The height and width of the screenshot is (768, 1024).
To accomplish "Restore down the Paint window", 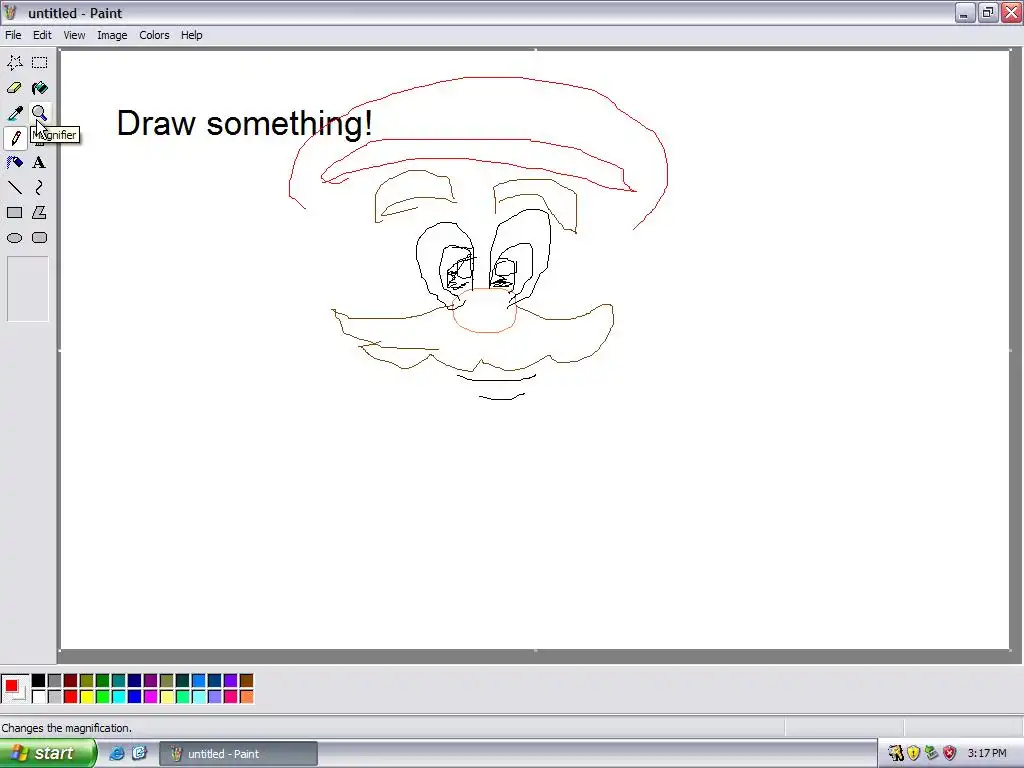I will 988,12.
